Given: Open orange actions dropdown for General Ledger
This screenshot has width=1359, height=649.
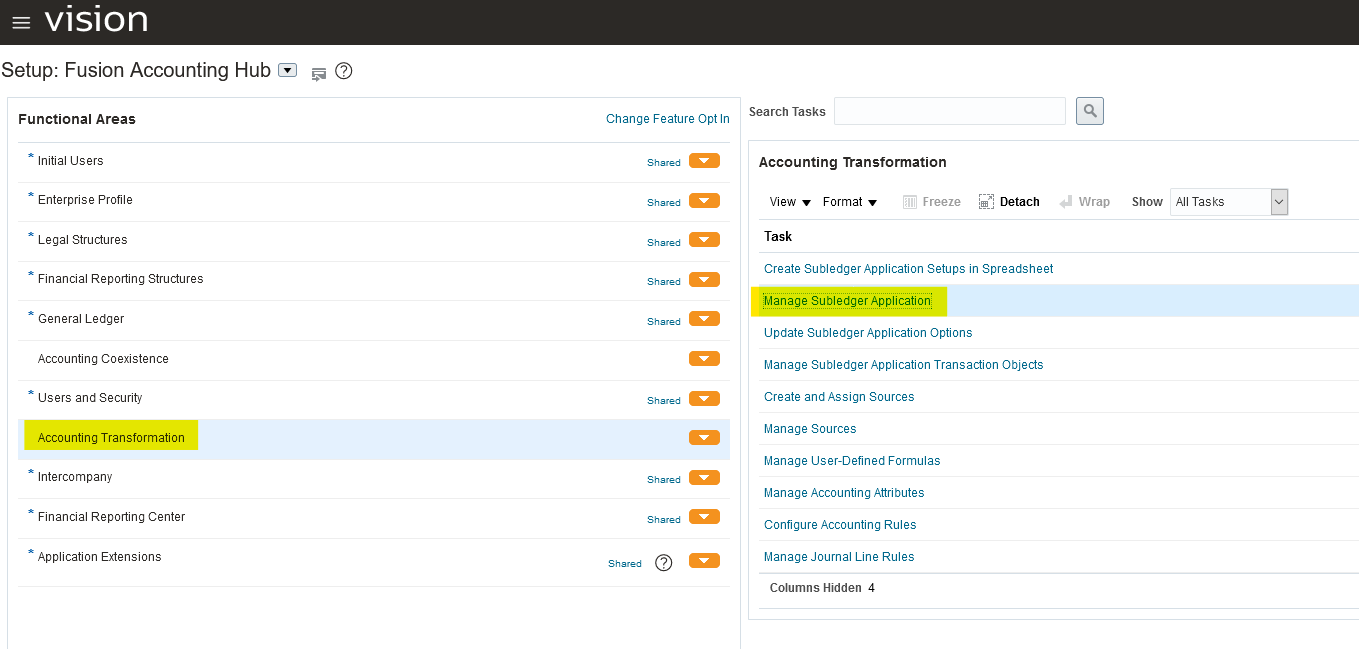Looking at the screenshot, I should (x=704, y=319).
